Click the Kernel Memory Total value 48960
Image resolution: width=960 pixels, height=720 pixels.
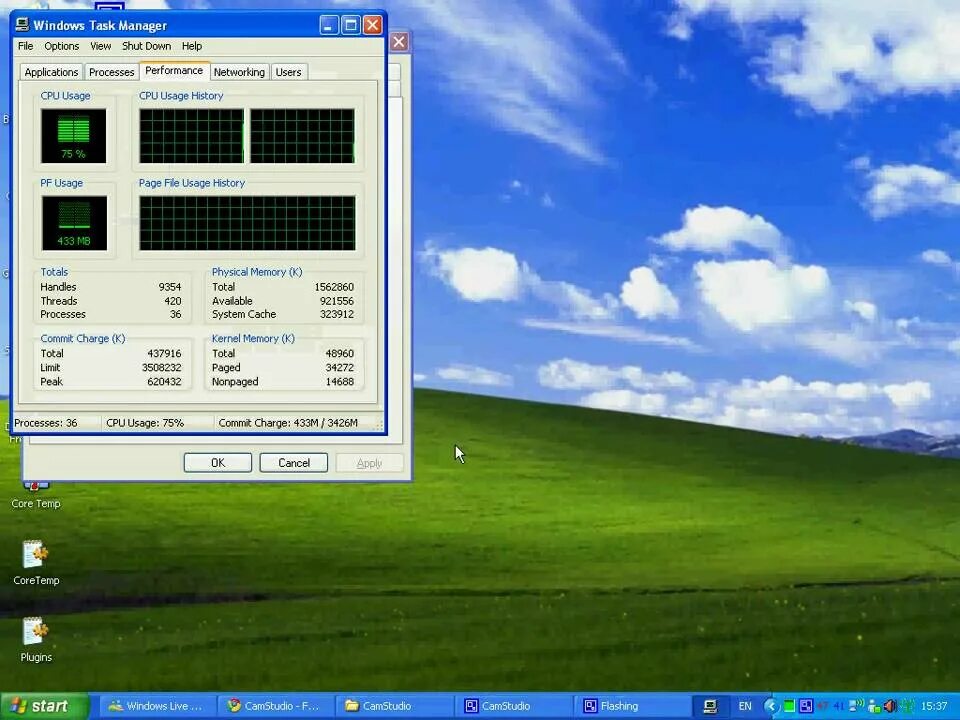click(340, 353)
